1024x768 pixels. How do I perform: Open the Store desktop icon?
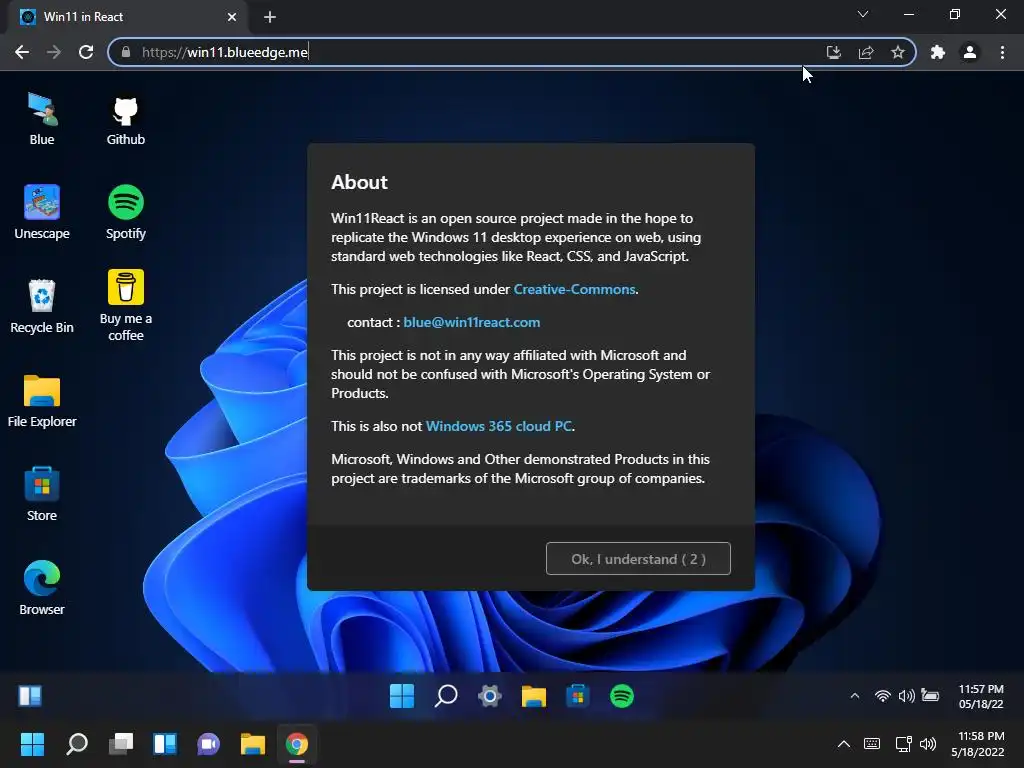tap(42, 494)
